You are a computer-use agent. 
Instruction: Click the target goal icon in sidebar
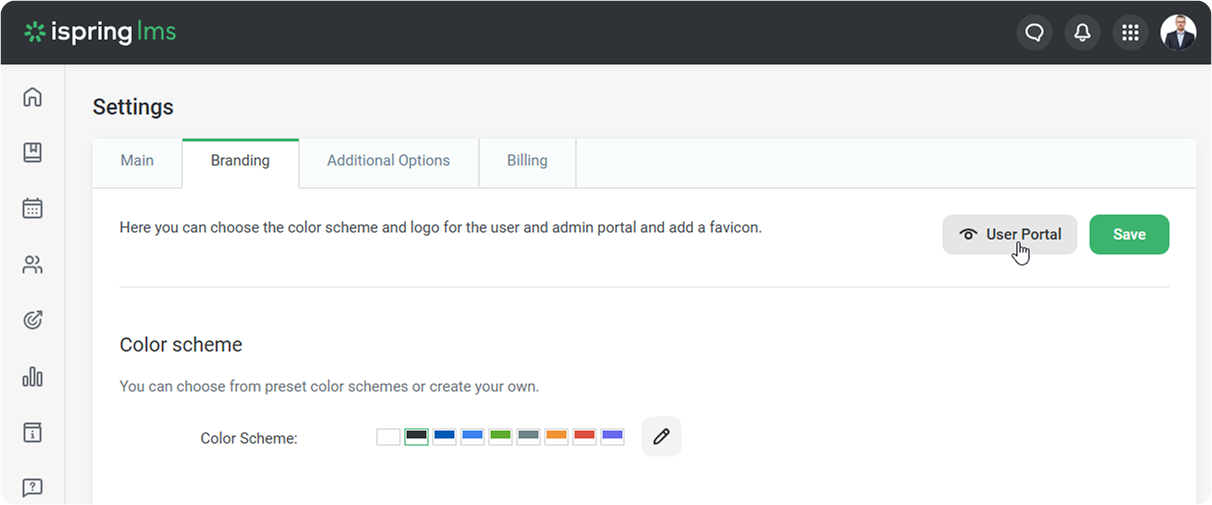pos(32,320)
